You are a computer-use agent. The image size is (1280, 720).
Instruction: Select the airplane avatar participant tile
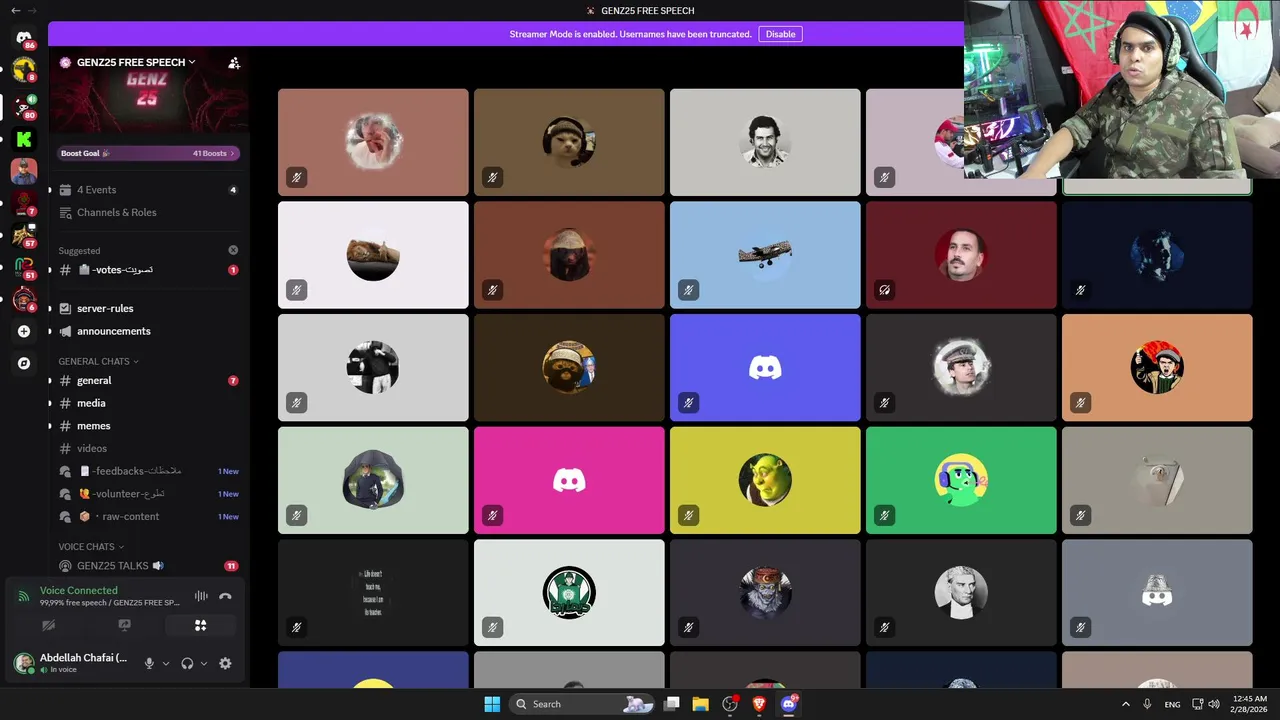click(765, 255)
